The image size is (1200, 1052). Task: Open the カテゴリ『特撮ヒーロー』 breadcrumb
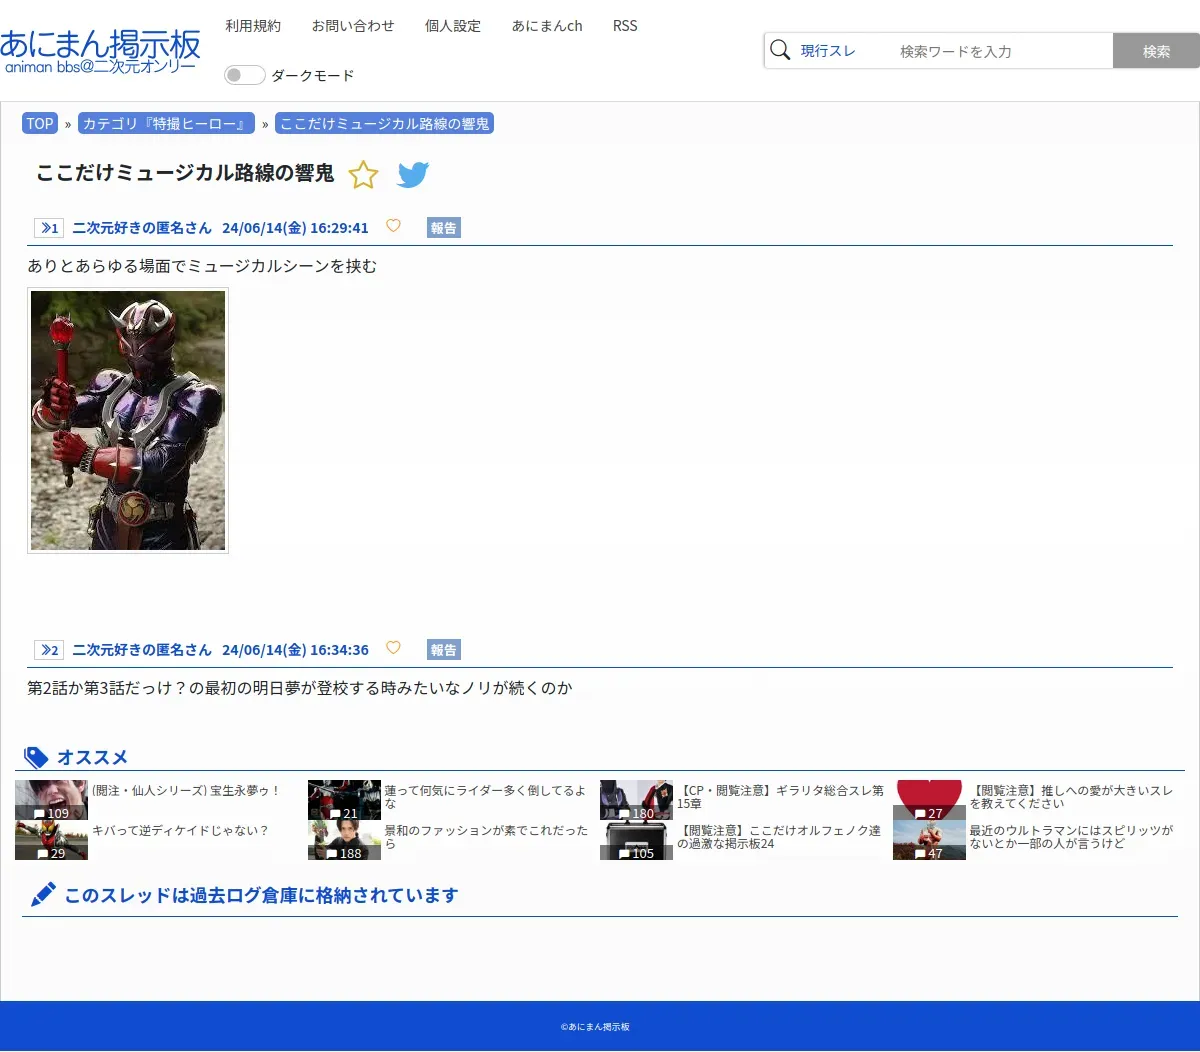pos(166,124)
